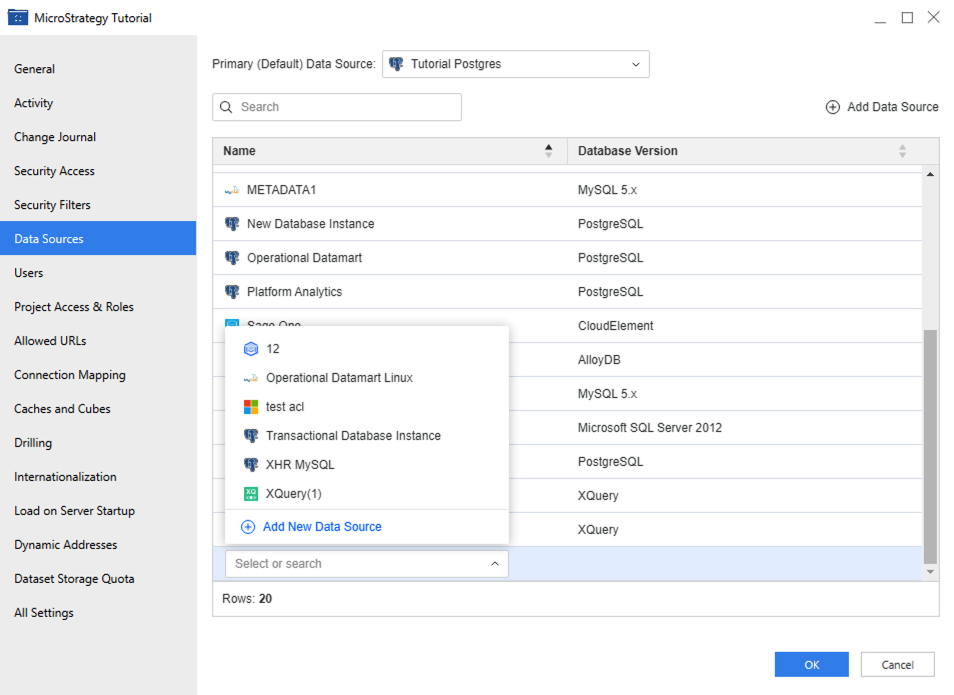
Task: Click the Platform Analytics elephant icon
Action: (x=232, y=292)
